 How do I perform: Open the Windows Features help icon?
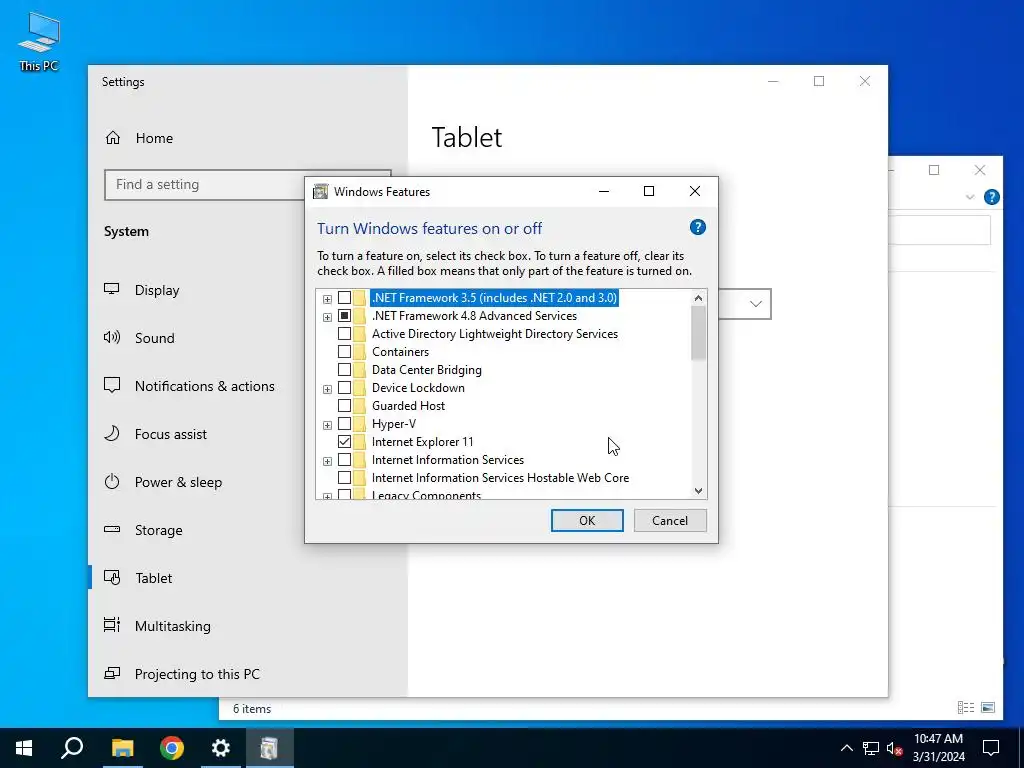click(x=697, y=227)
